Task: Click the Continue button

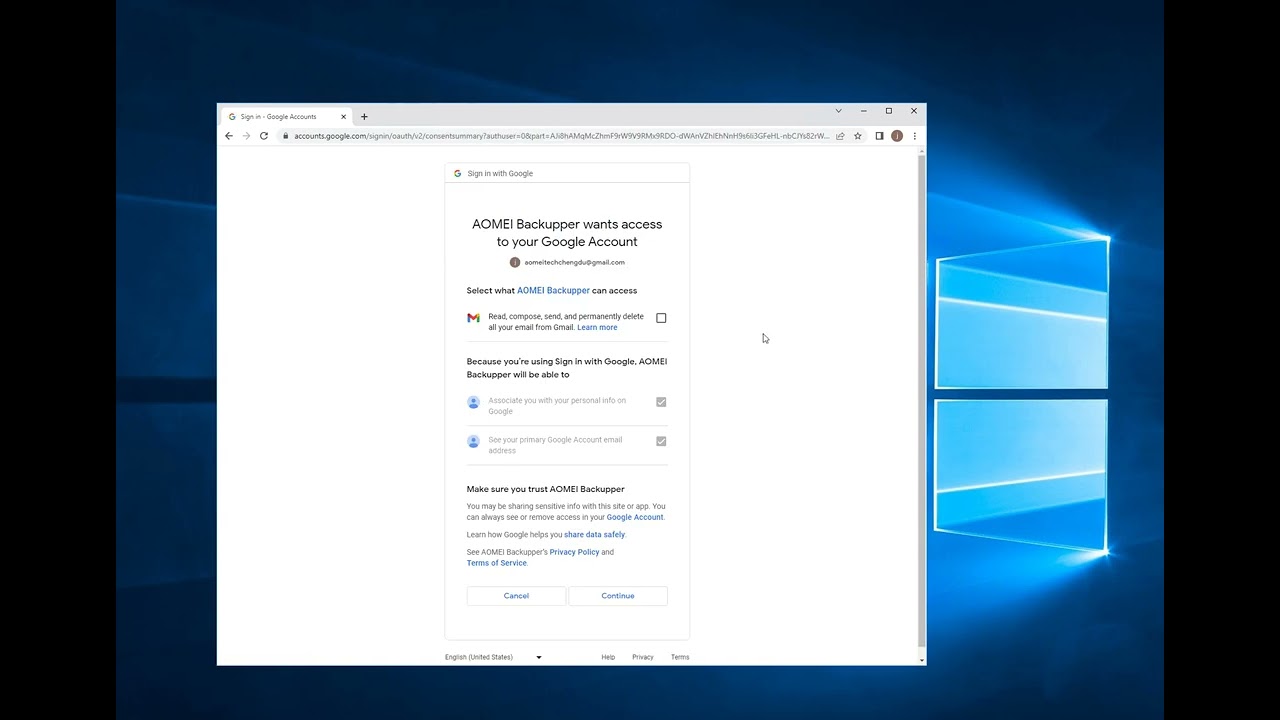Action: click(x=618, y=596)
